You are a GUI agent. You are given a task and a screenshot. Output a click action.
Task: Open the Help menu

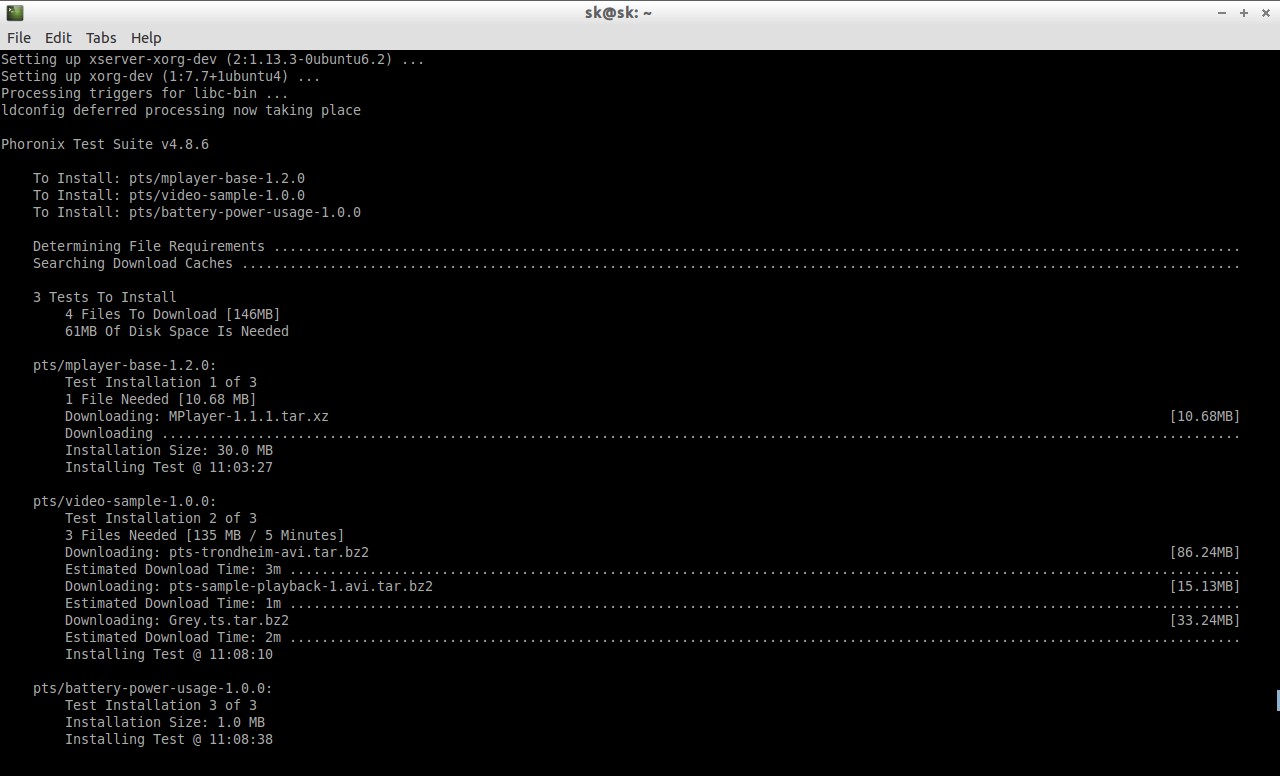pos(146,37)
